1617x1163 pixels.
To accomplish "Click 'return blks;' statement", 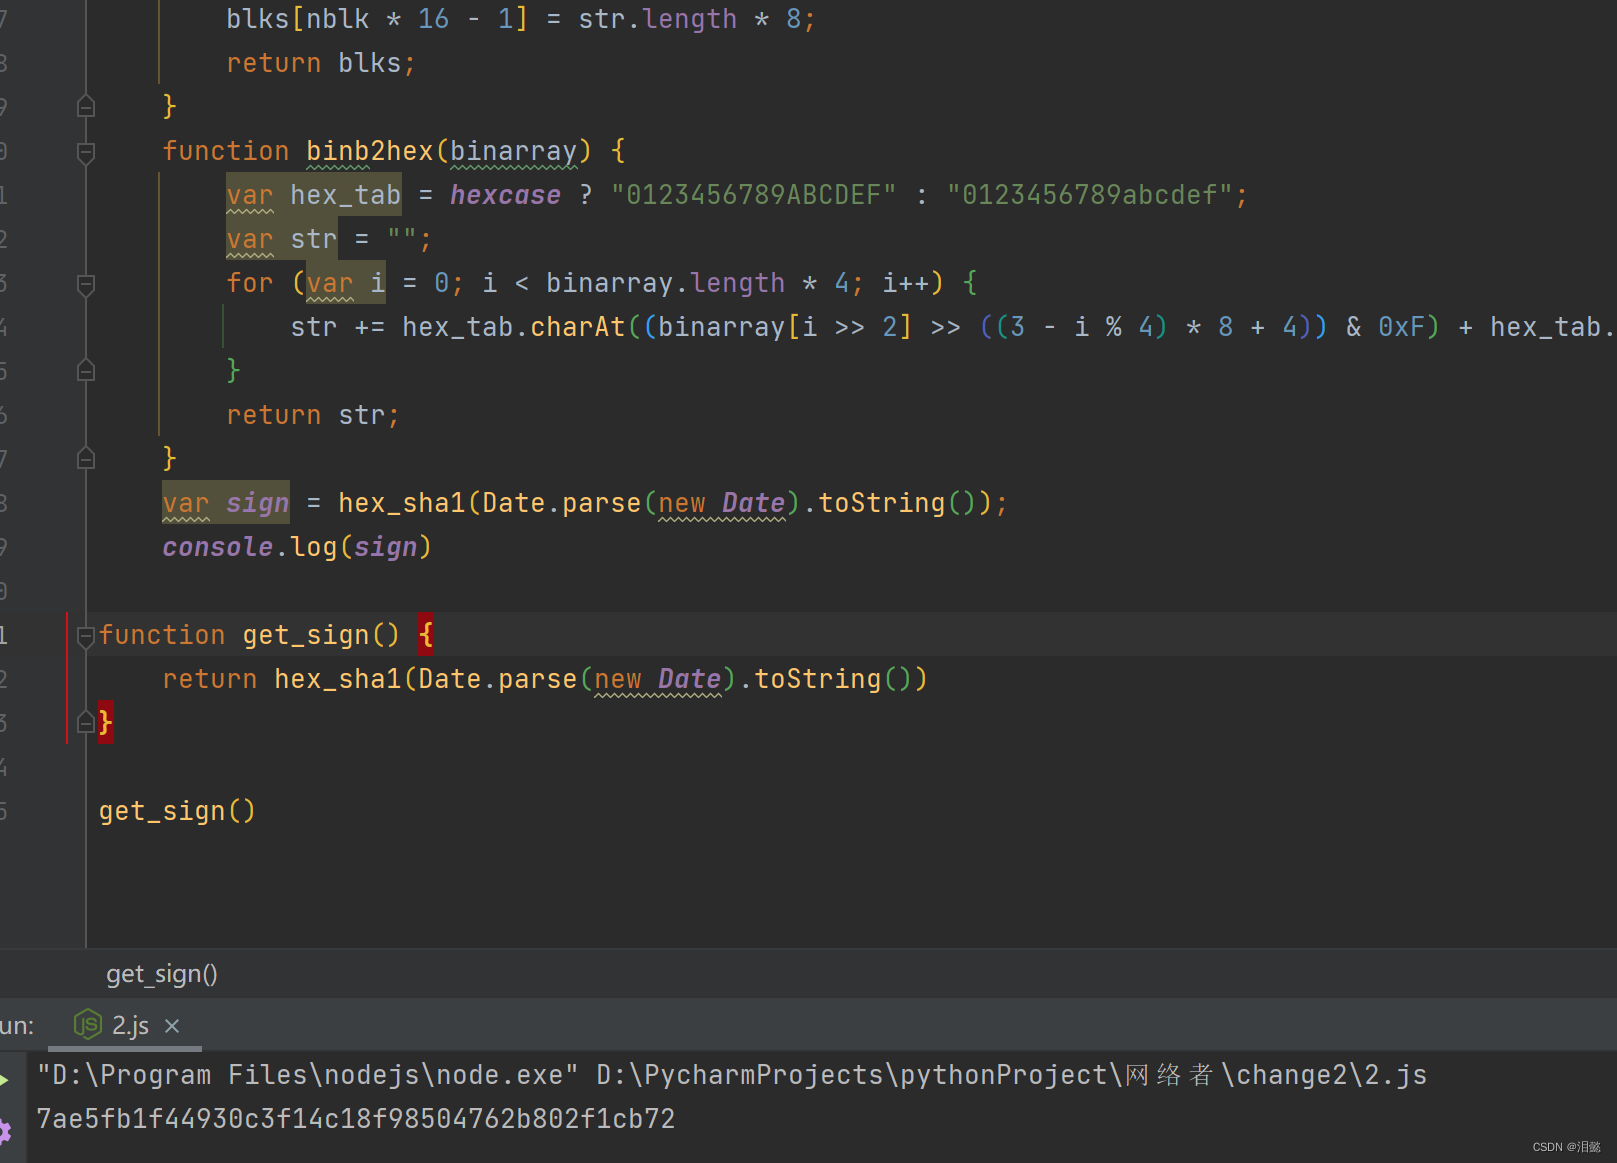I will tap(321, 63).
